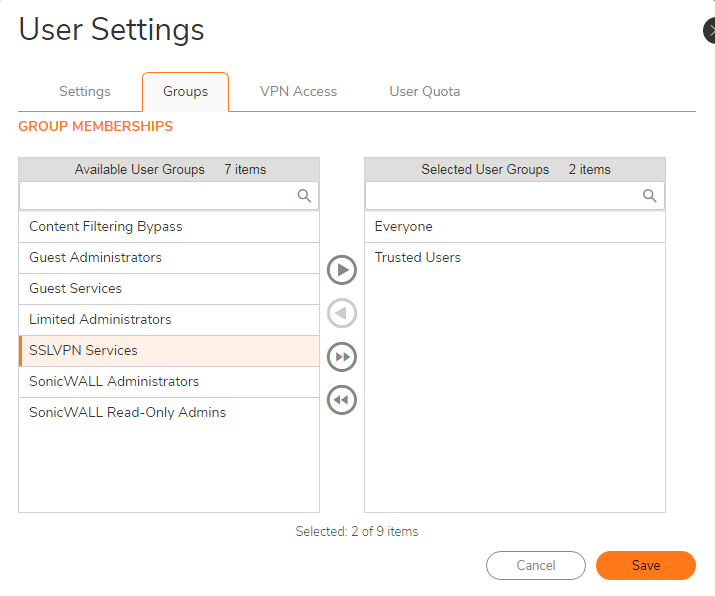
Task: Select Content Filtering Bypass group
Action: (x=169, y=227)
